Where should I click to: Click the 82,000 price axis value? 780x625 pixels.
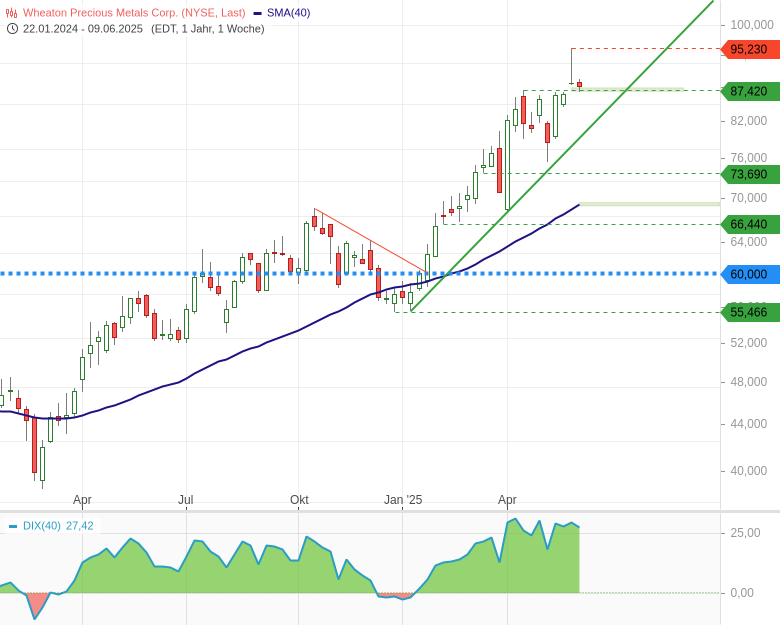point(749,121)
